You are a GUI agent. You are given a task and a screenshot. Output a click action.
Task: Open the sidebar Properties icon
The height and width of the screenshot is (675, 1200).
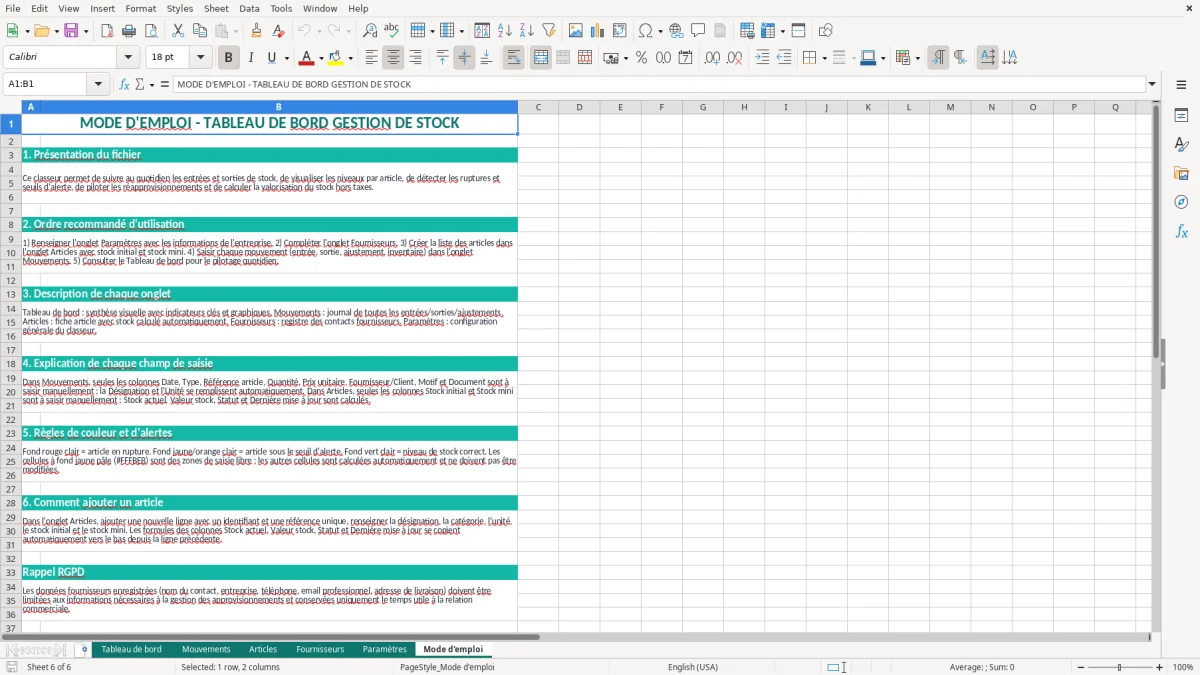[1181, 116]
